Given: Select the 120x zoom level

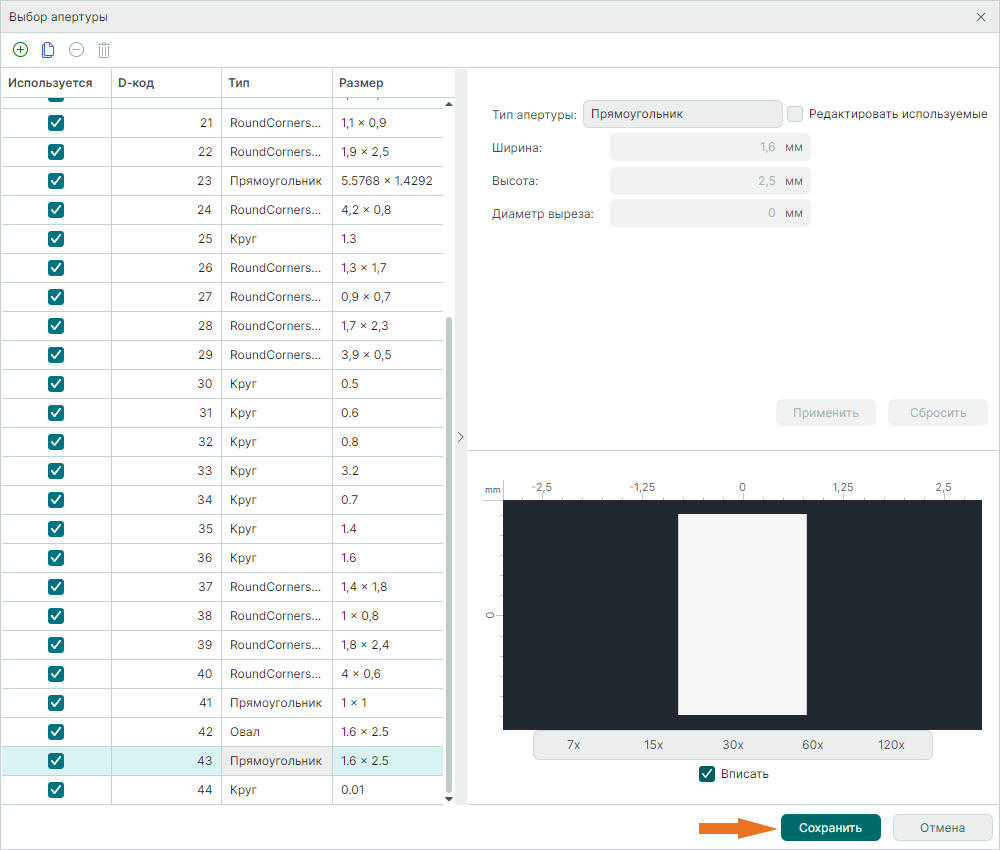Looking at the screenshot, I should 891,745.
